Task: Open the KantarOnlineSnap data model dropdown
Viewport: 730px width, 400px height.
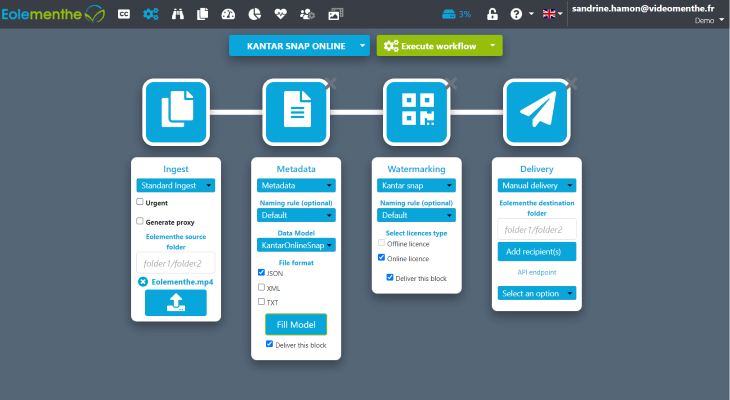Action: tap(296, 245)
